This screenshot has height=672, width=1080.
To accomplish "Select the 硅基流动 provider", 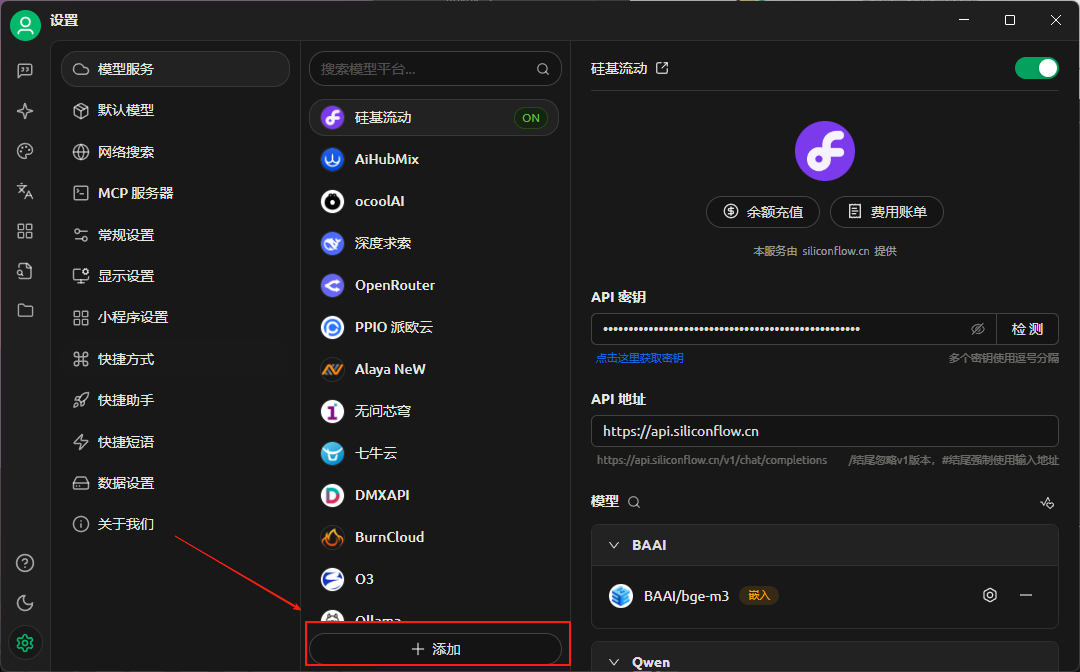I will pos(434,118).
